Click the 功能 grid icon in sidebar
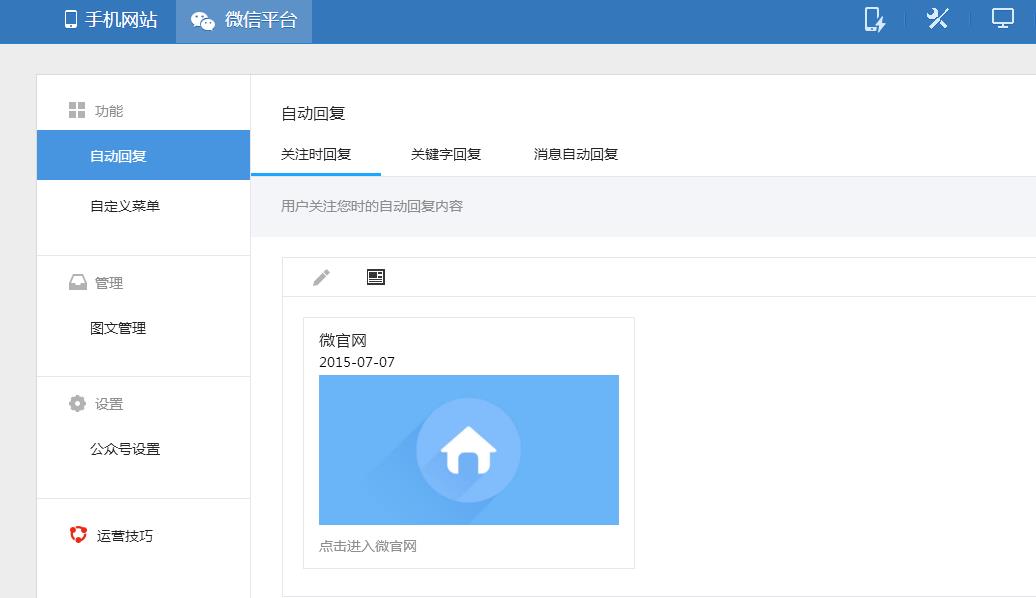Viewport: 1036px width, 598px height. [x=77, y=110]
